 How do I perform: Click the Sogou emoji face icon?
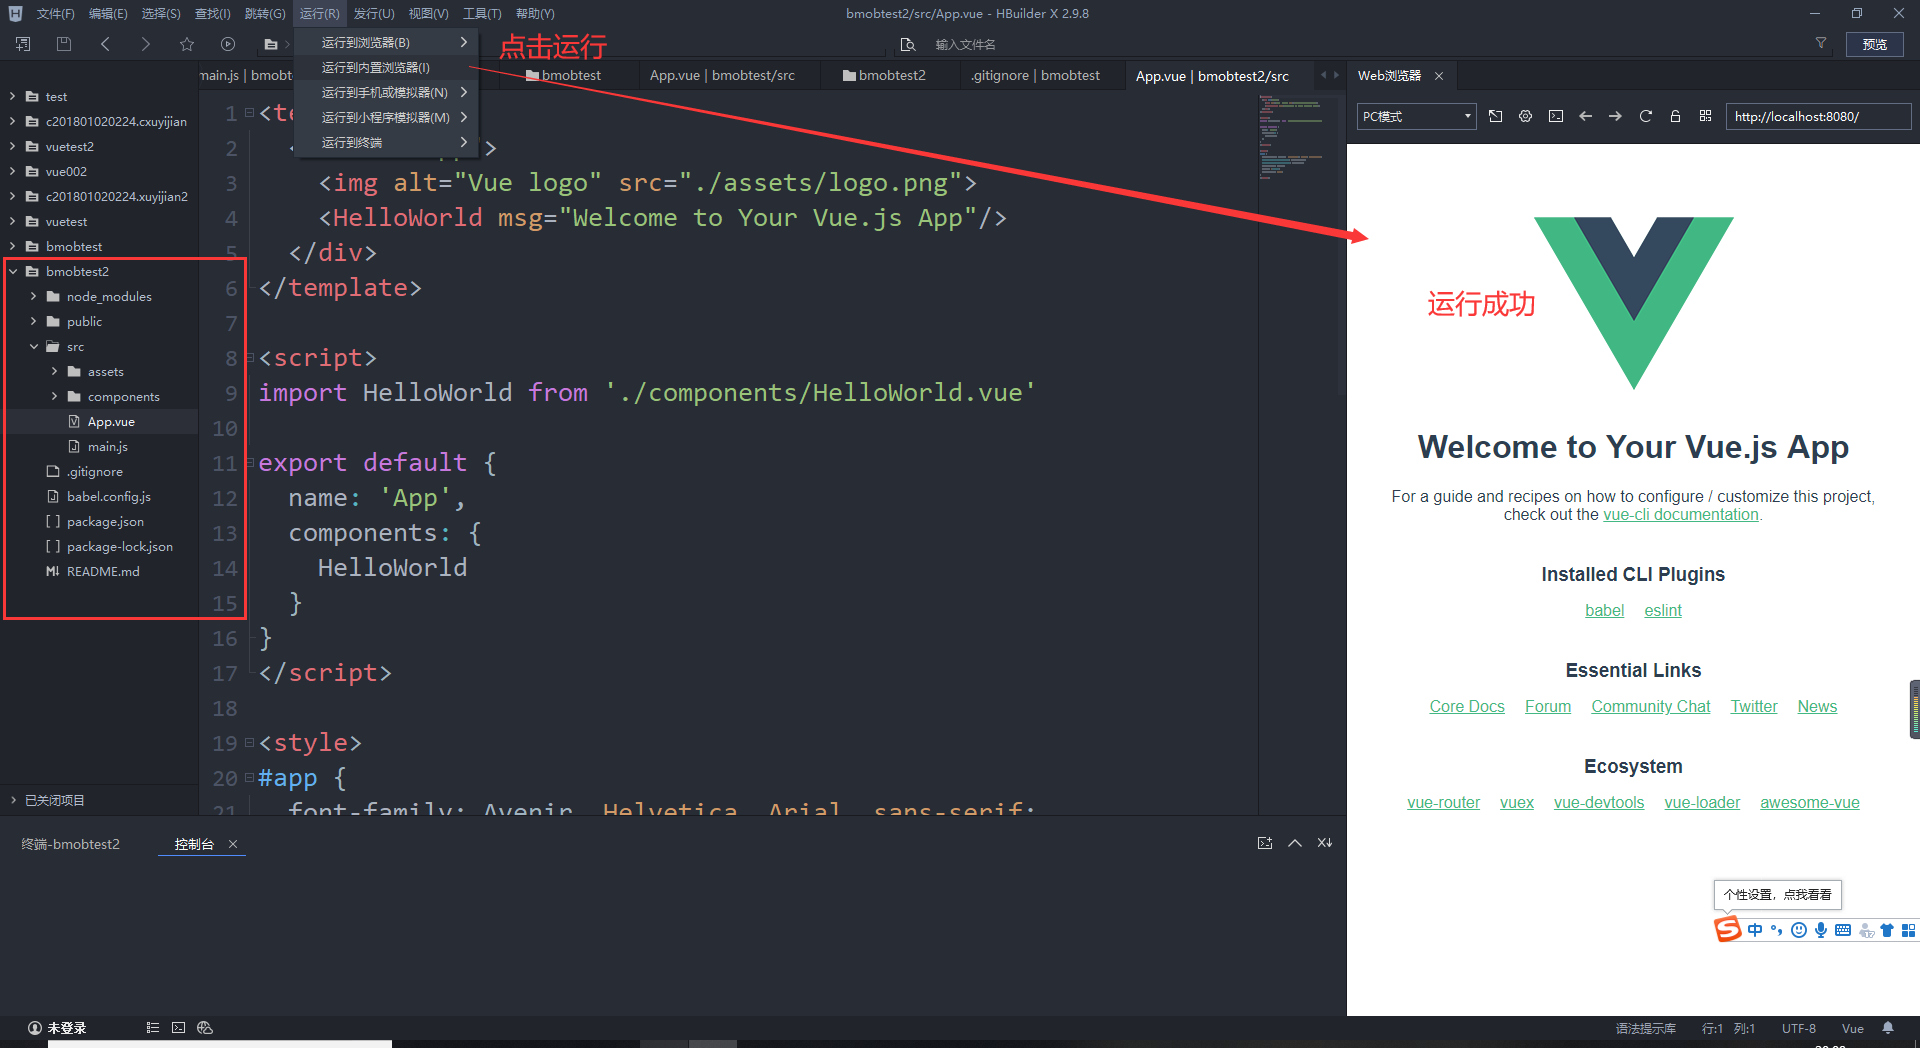(x=1799, y=930)
